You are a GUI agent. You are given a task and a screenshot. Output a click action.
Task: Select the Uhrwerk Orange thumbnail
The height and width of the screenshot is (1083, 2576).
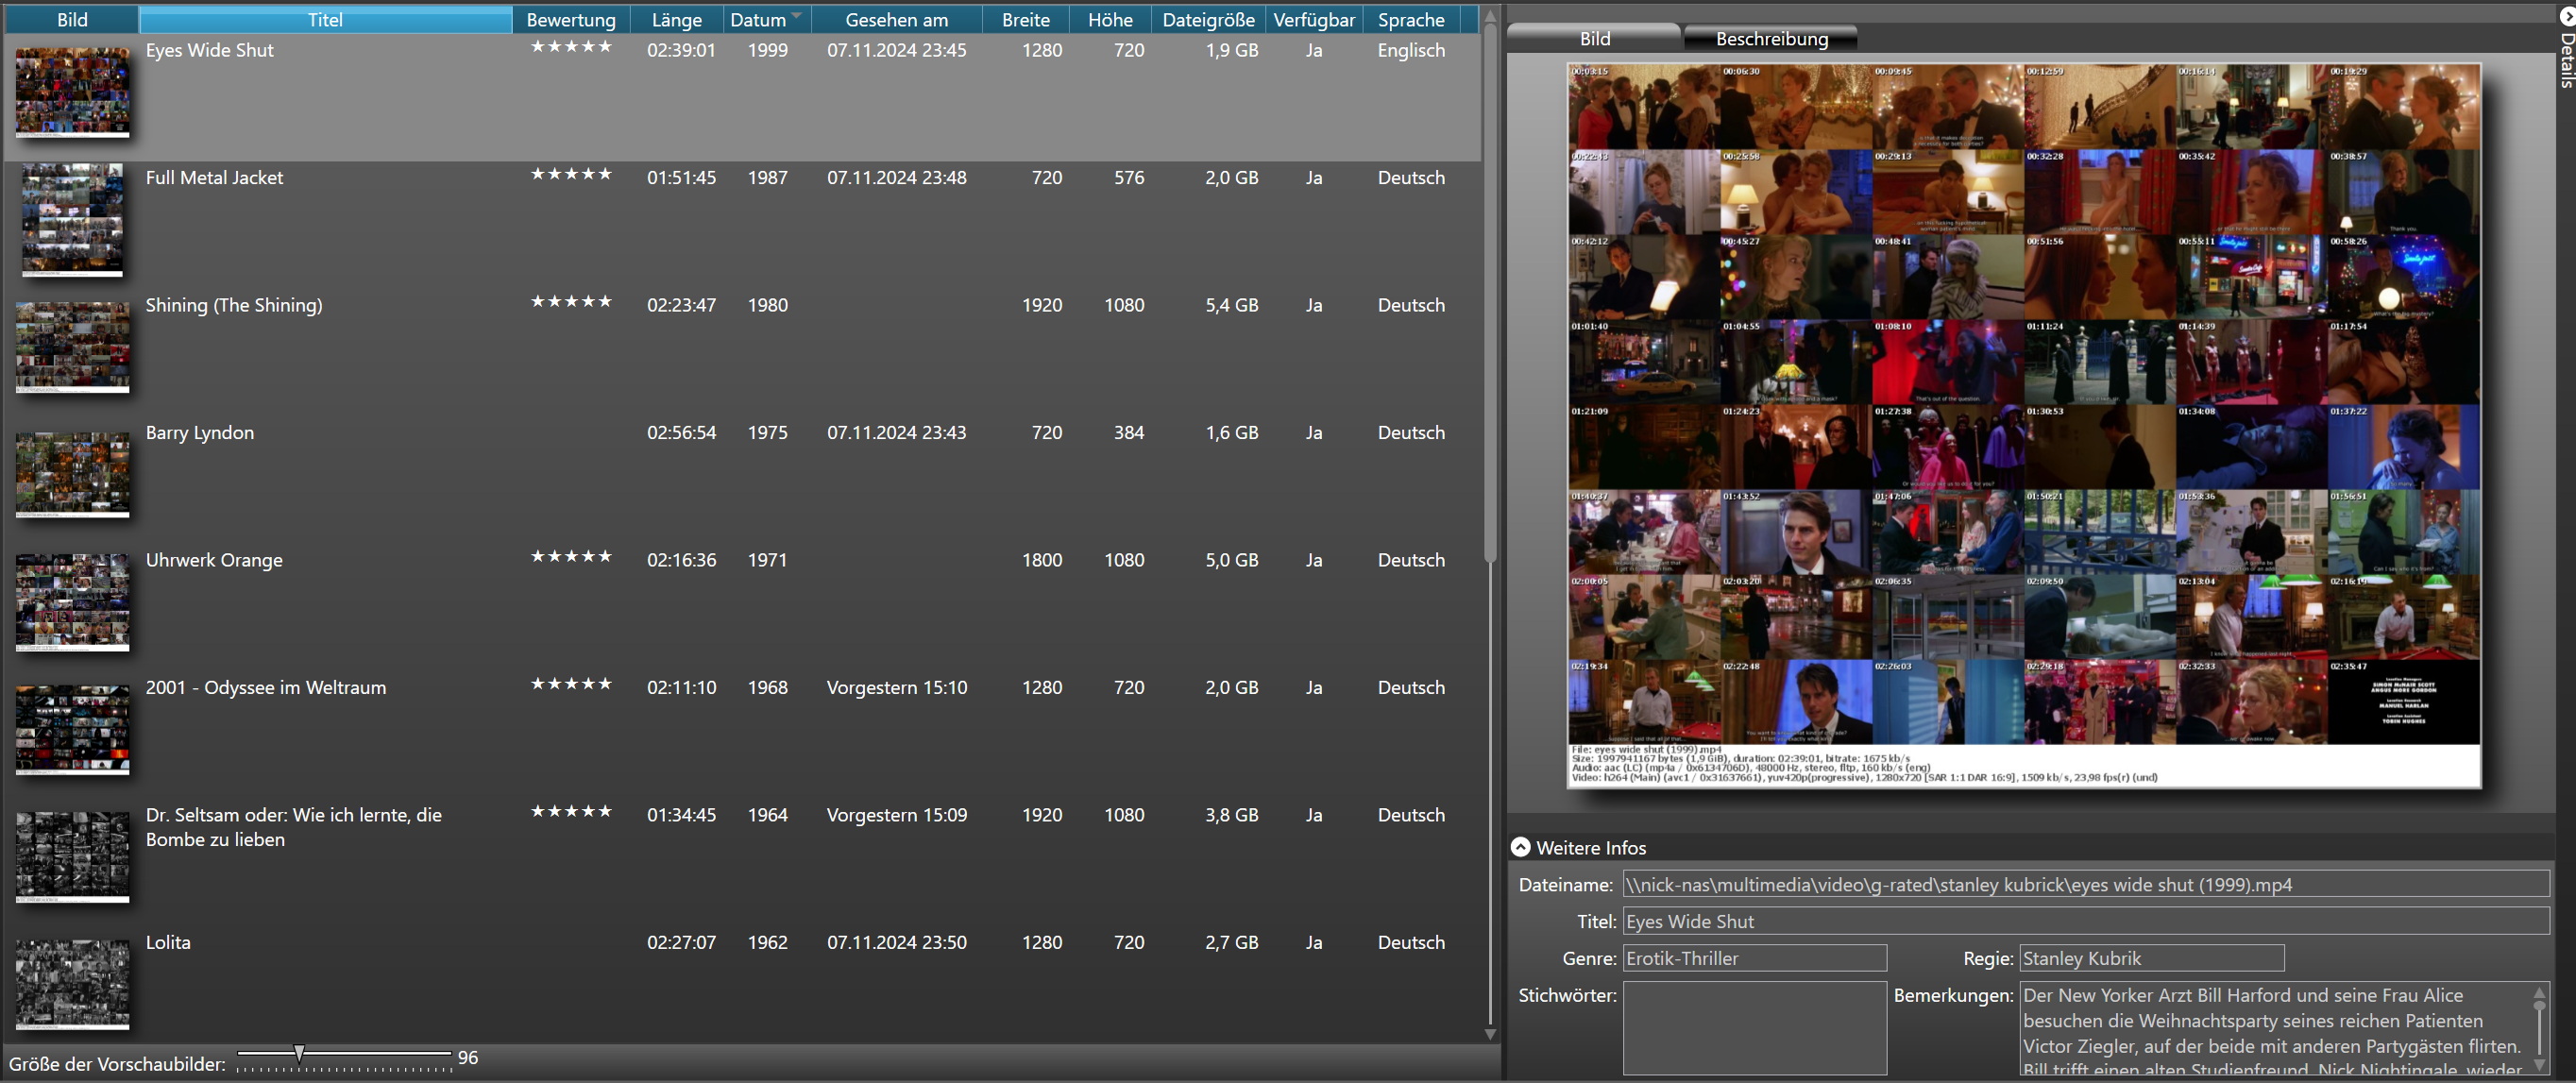click(72, 602)
